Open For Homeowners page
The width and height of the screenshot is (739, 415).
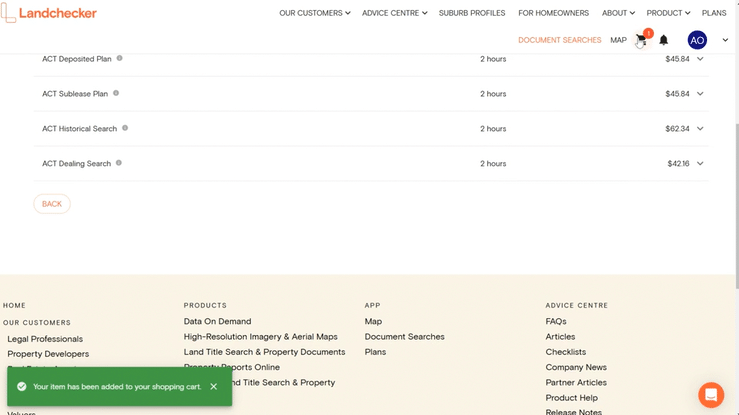(553, 13)
